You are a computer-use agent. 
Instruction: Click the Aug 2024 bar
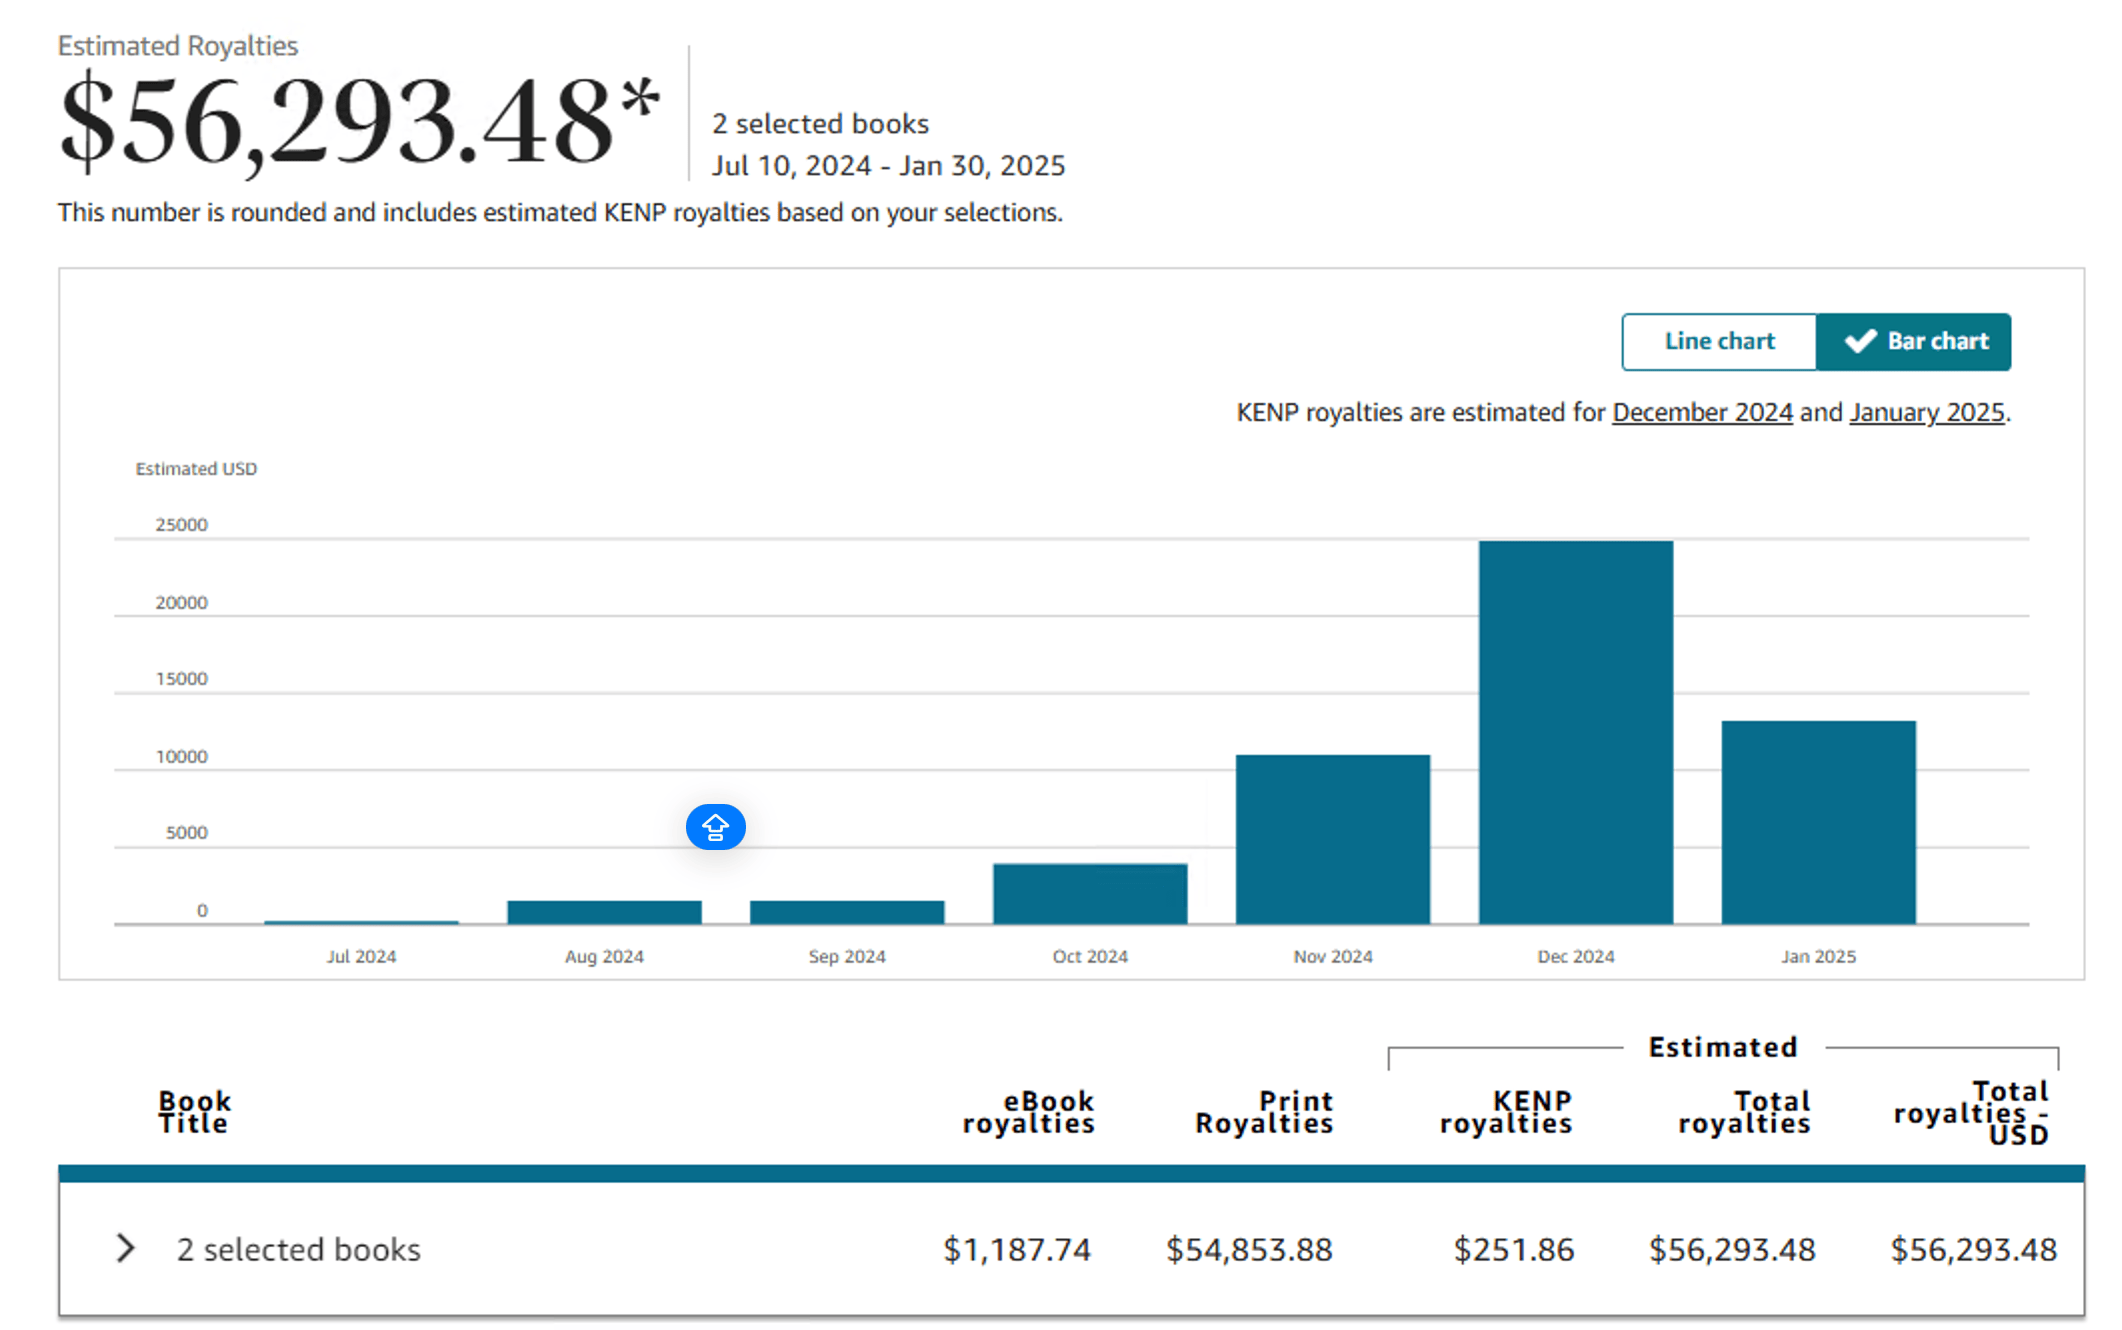pos(604,912)
